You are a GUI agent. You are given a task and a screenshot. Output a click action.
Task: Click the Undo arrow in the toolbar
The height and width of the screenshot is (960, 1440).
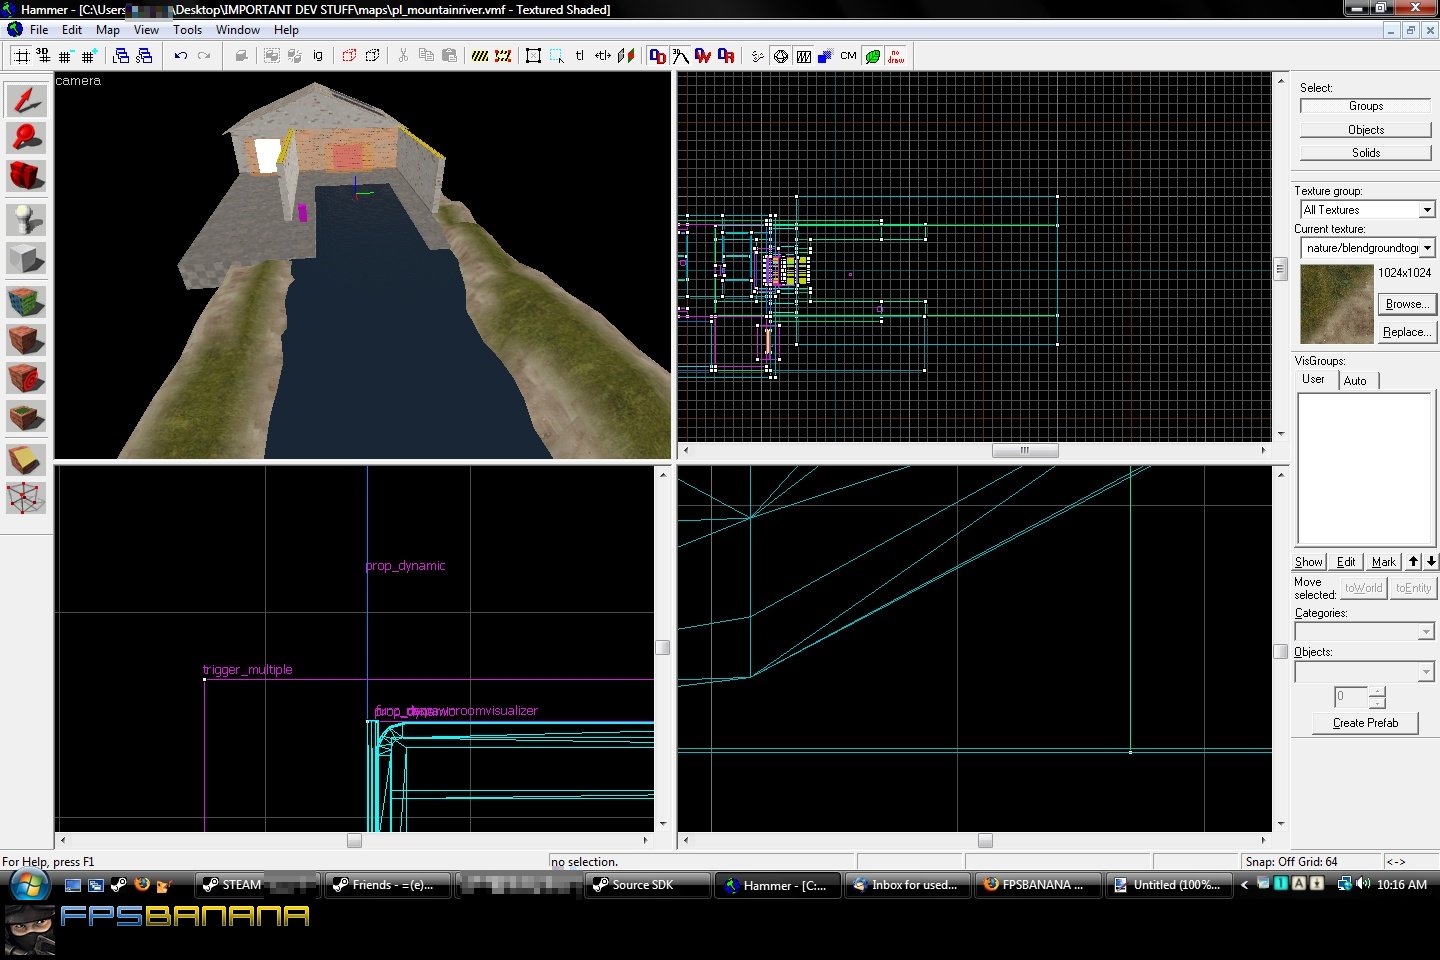tap(181, 56)
